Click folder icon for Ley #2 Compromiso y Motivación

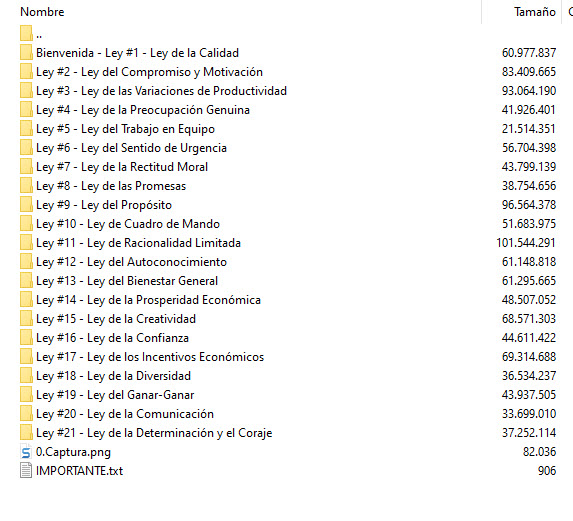pos(26,71)
